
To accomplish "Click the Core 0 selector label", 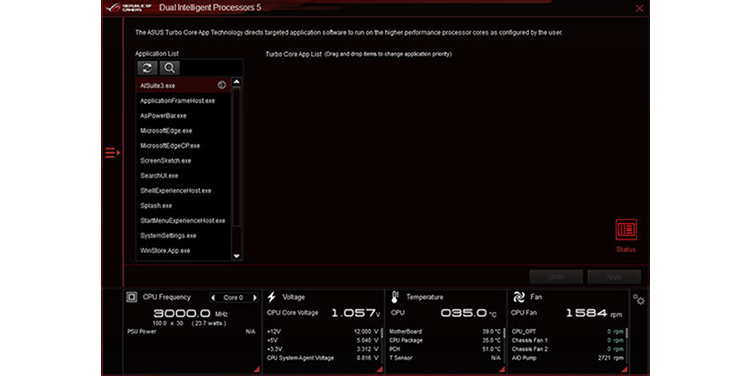I will 233,298.
